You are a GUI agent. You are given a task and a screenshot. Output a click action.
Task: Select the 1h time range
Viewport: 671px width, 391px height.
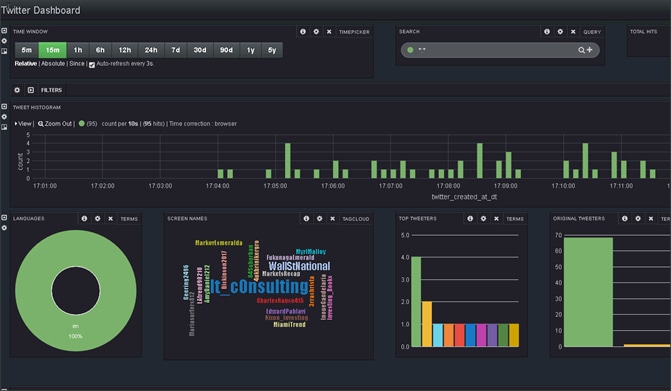point(78,50)
